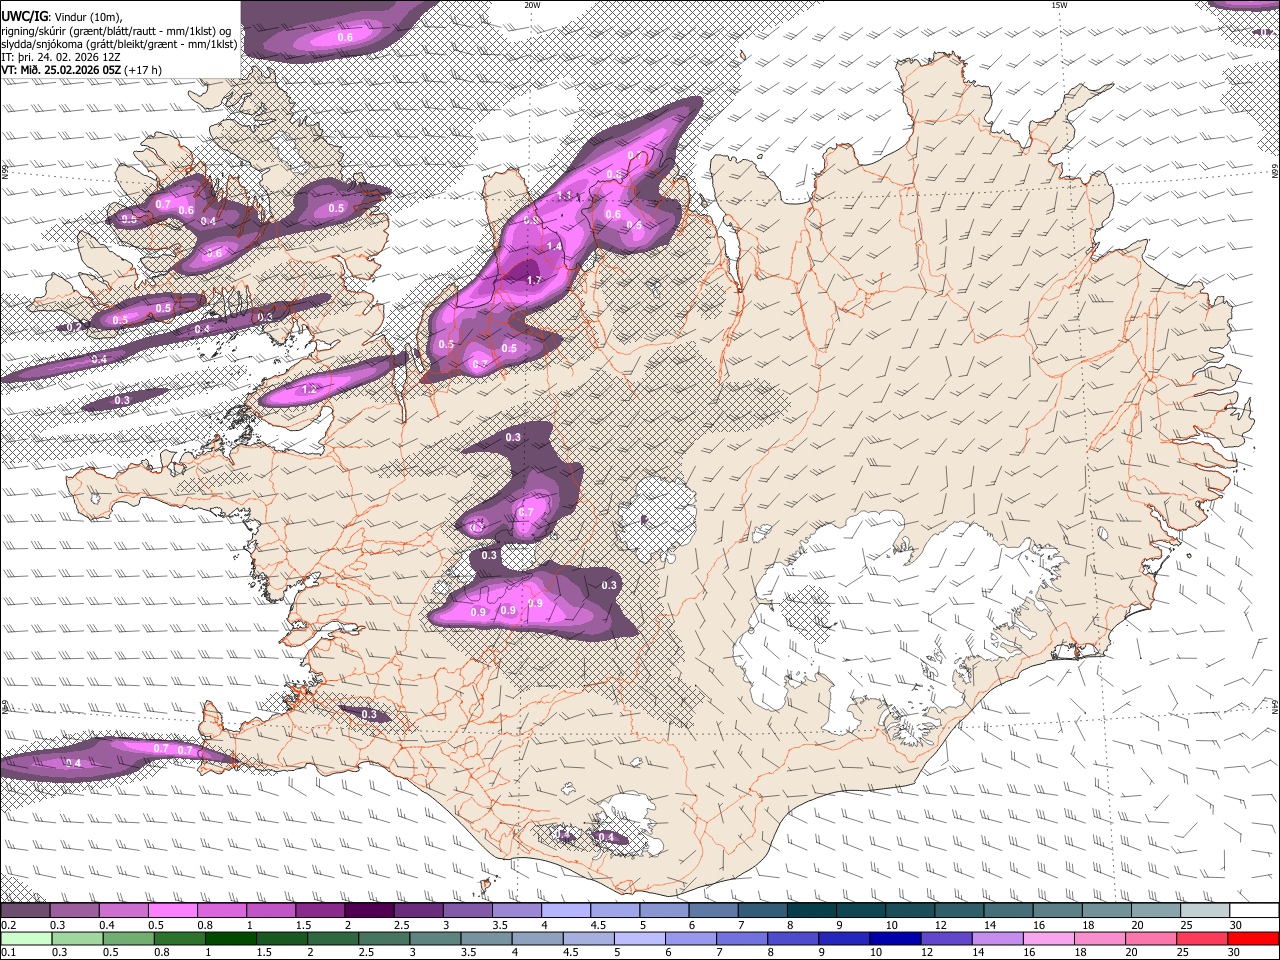Screen dimensions: 1280x960
Task: Pick the darkest purple swatch between 2 and 2.5
Action: click(x=369, y=911)
